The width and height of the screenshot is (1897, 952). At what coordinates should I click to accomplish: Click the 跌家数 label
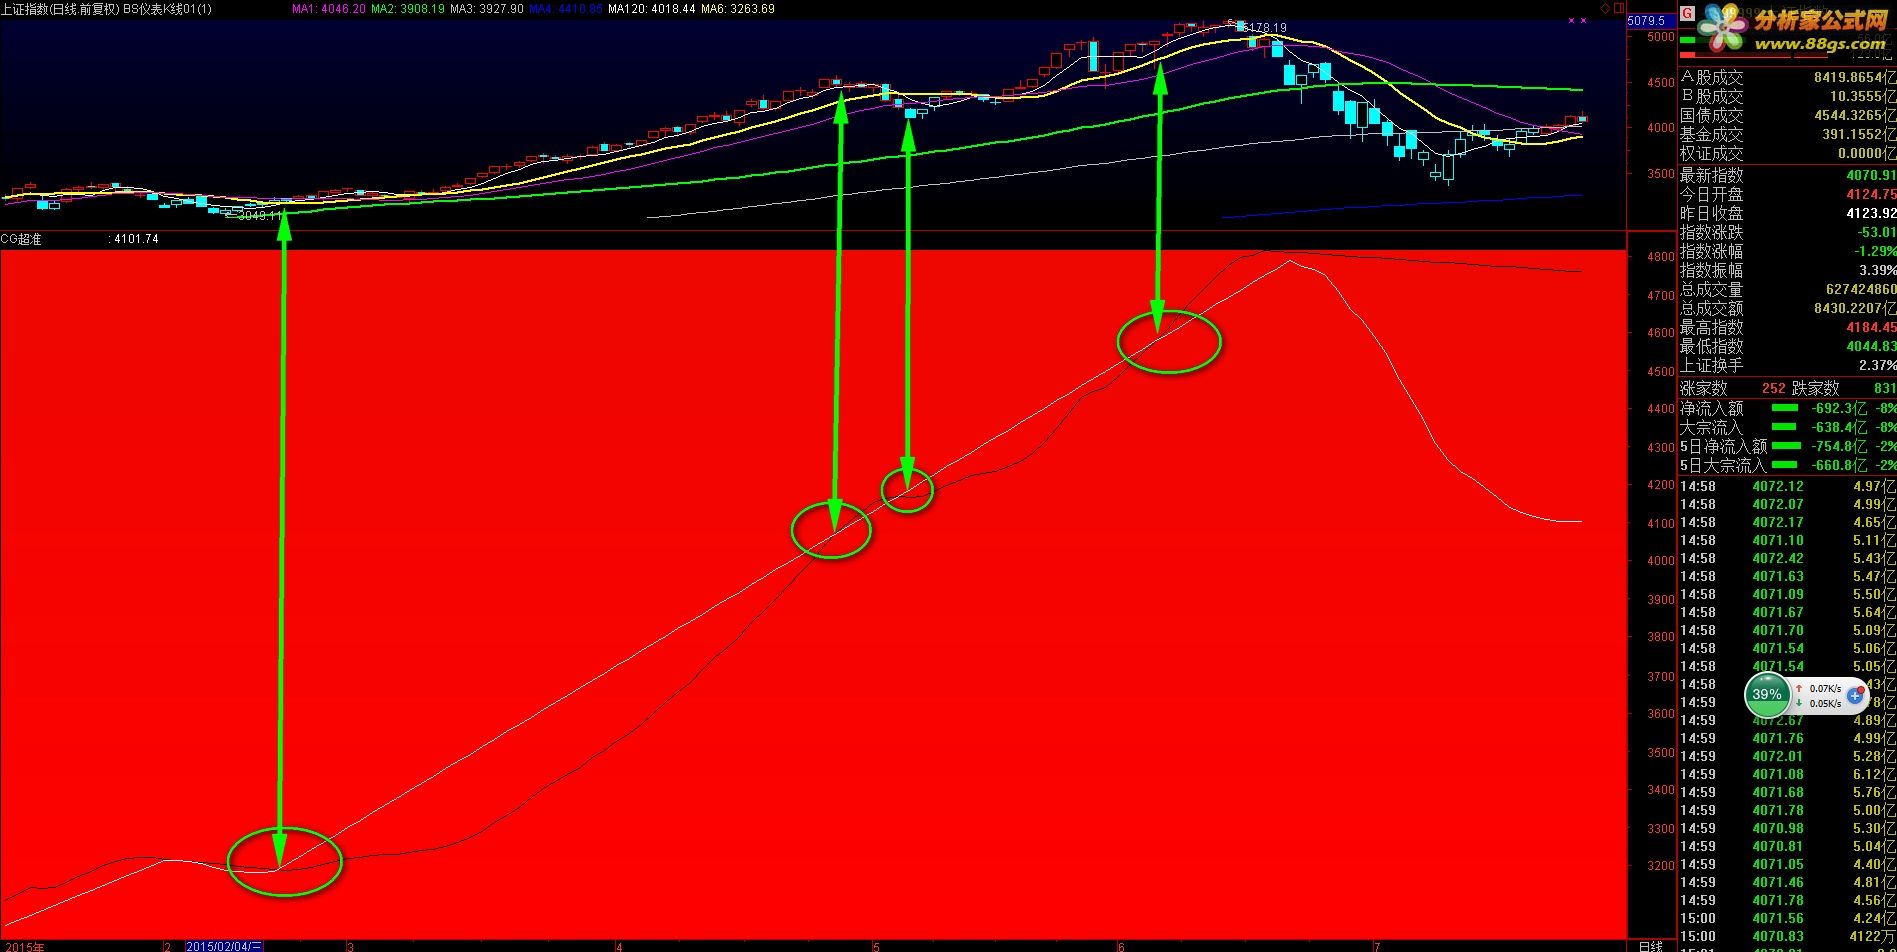1815,388
